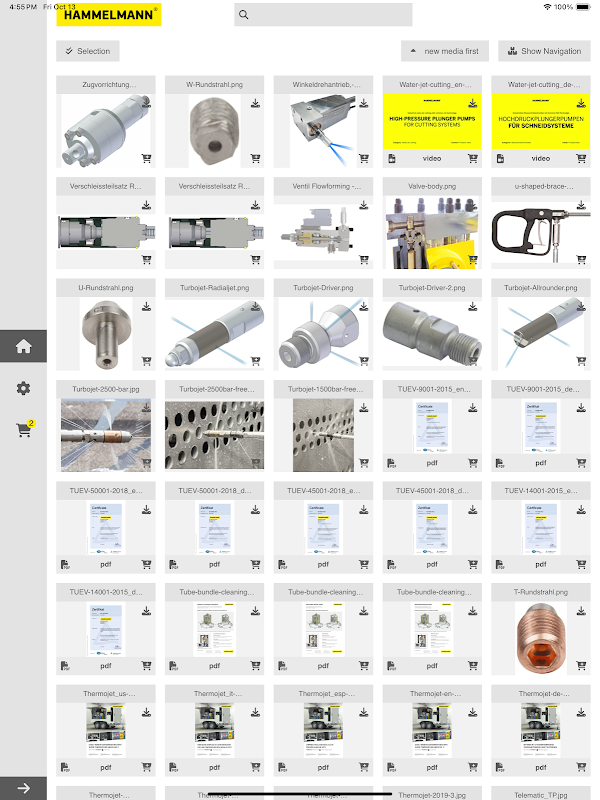The height and width of the screenshot is (800, 600).
Task: Add TUEV-9001-2015_de pdf to cart
Action: click(x=581, y=463)
